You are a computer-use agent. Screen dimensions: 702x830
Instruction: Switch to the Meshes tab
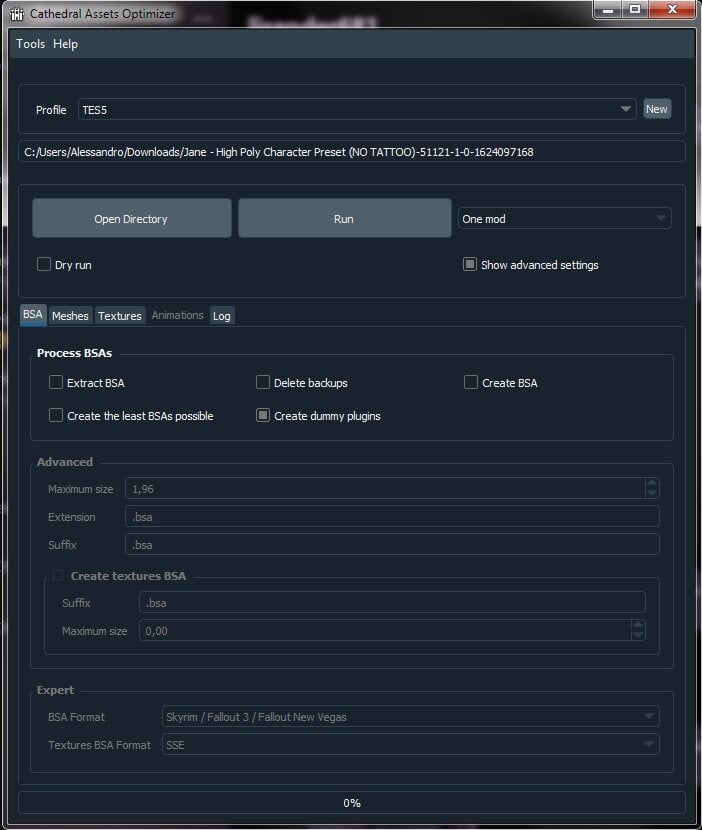70,315
